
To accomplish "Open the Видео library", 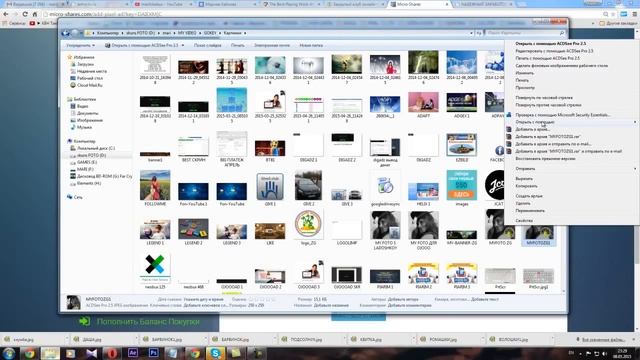I will pos(82,106).
